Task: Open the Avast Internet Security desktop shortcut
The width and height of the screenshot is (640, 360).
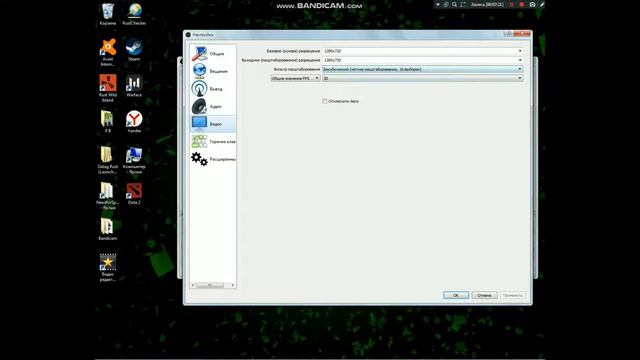Action: point(108,52)
